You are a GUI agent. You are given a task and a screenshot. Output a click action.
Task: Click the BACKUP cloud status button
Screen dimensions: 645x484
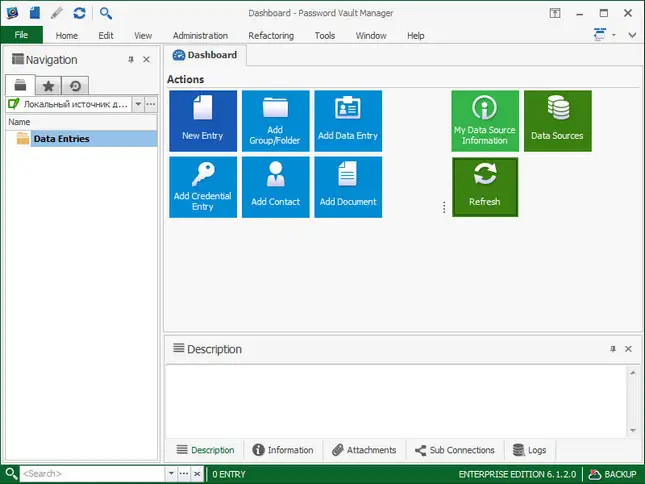tap(613, 475)
